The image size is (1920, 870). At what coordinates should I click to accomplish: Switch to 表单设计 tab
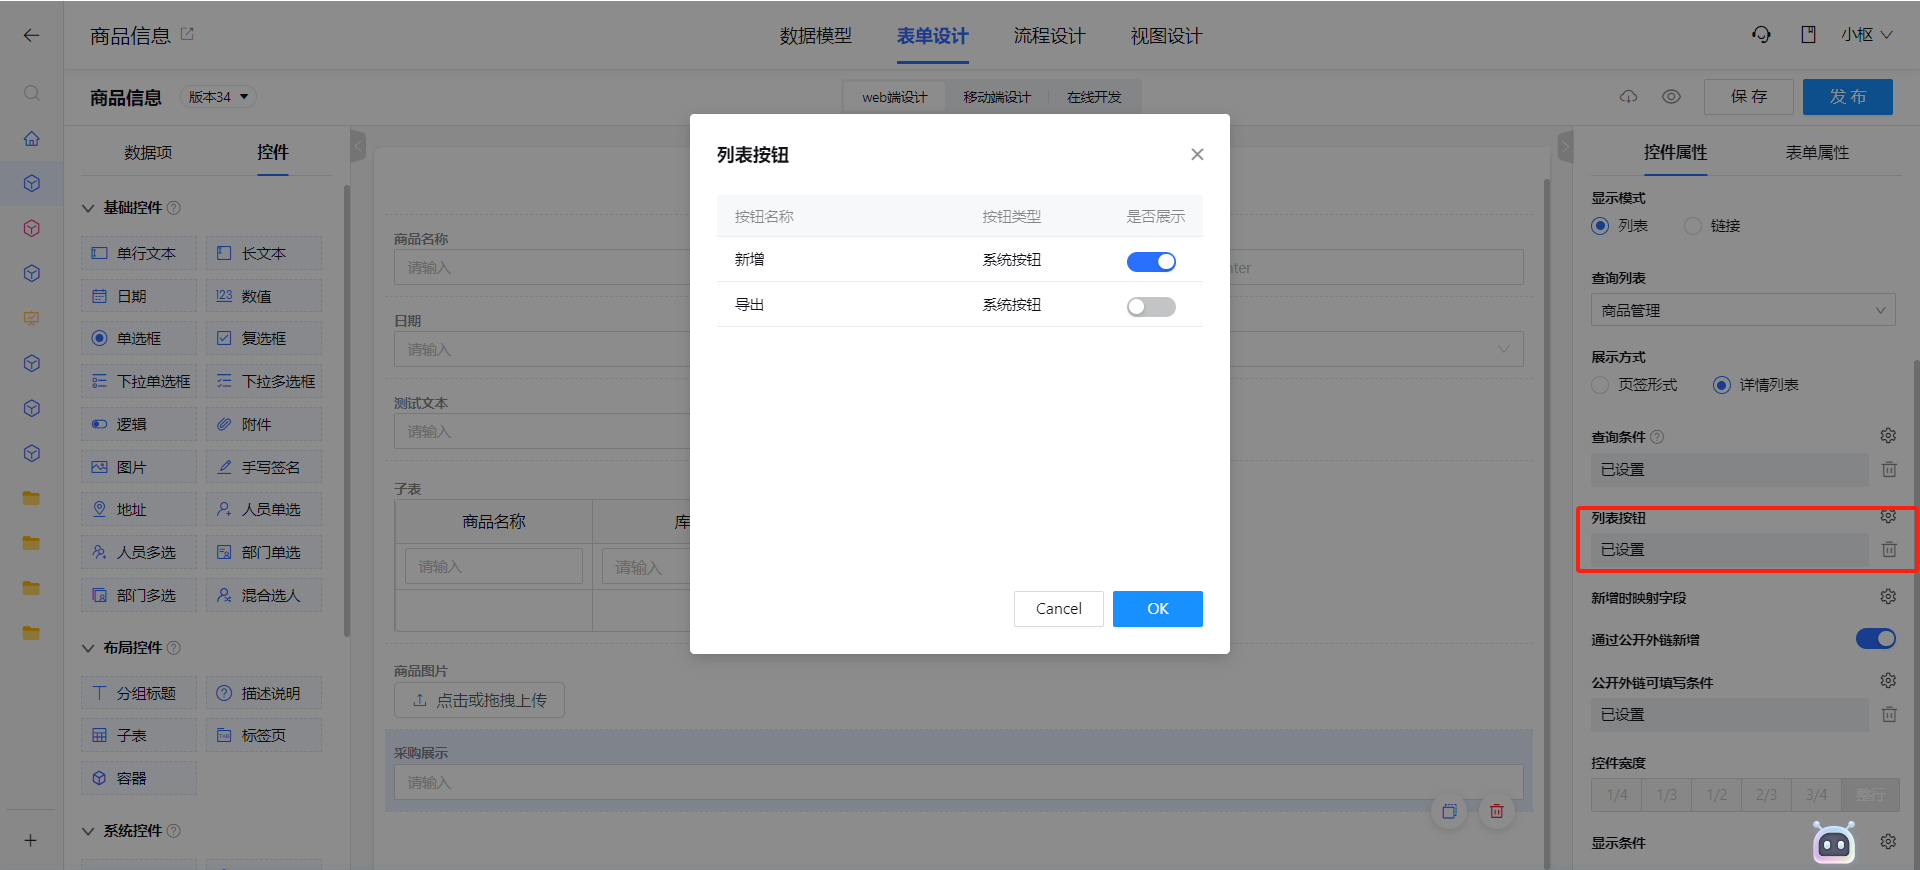932,36
